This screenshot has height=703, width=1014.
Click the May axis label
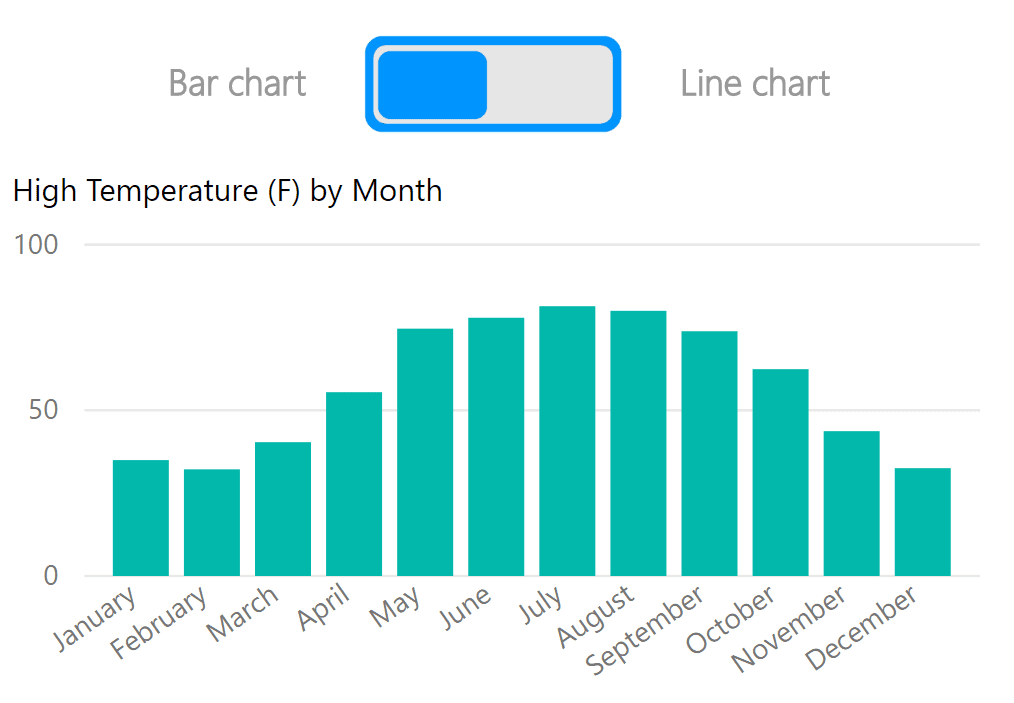click(394, 607)
